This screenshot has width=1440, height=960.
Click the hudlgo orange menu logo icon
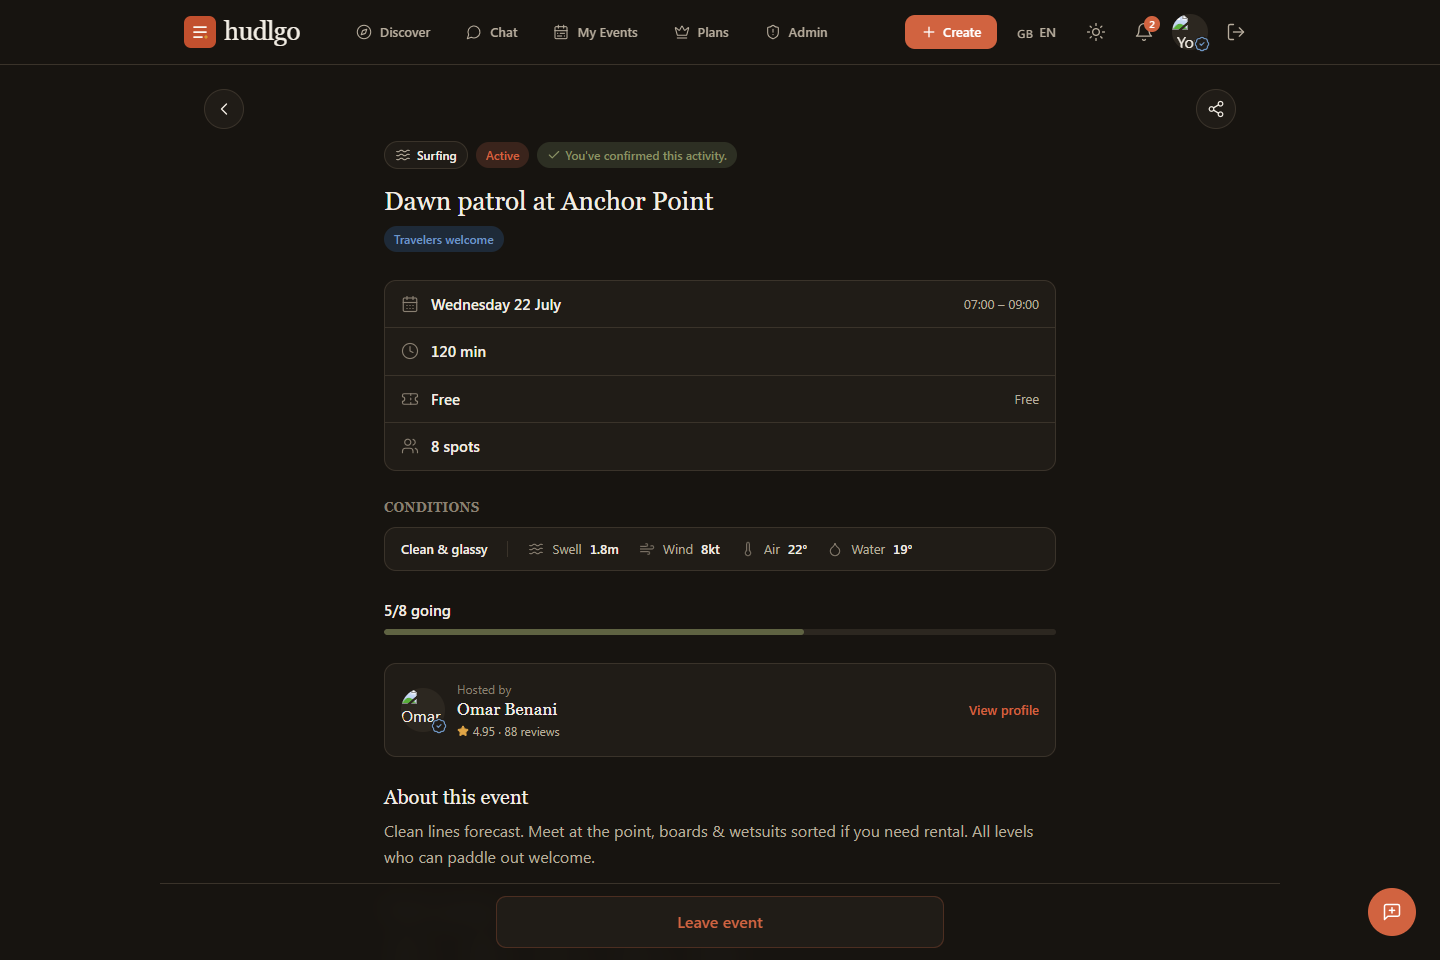(x=200, y=32)
